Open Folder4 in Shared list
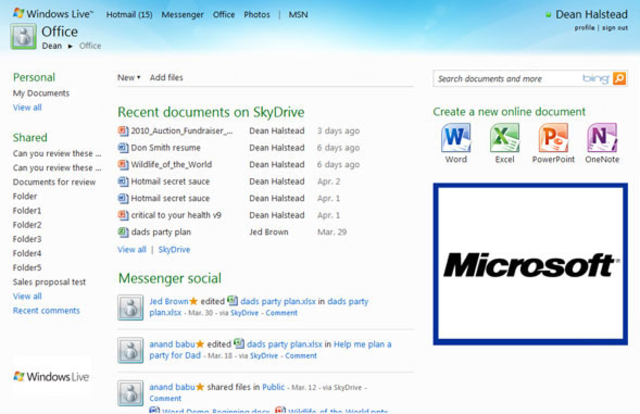 tap(27, 253)
